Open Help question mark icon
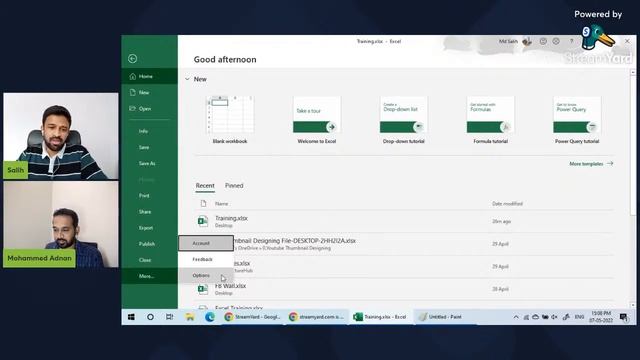Viewport: 640px width, 360px height. tap(571, 41)
